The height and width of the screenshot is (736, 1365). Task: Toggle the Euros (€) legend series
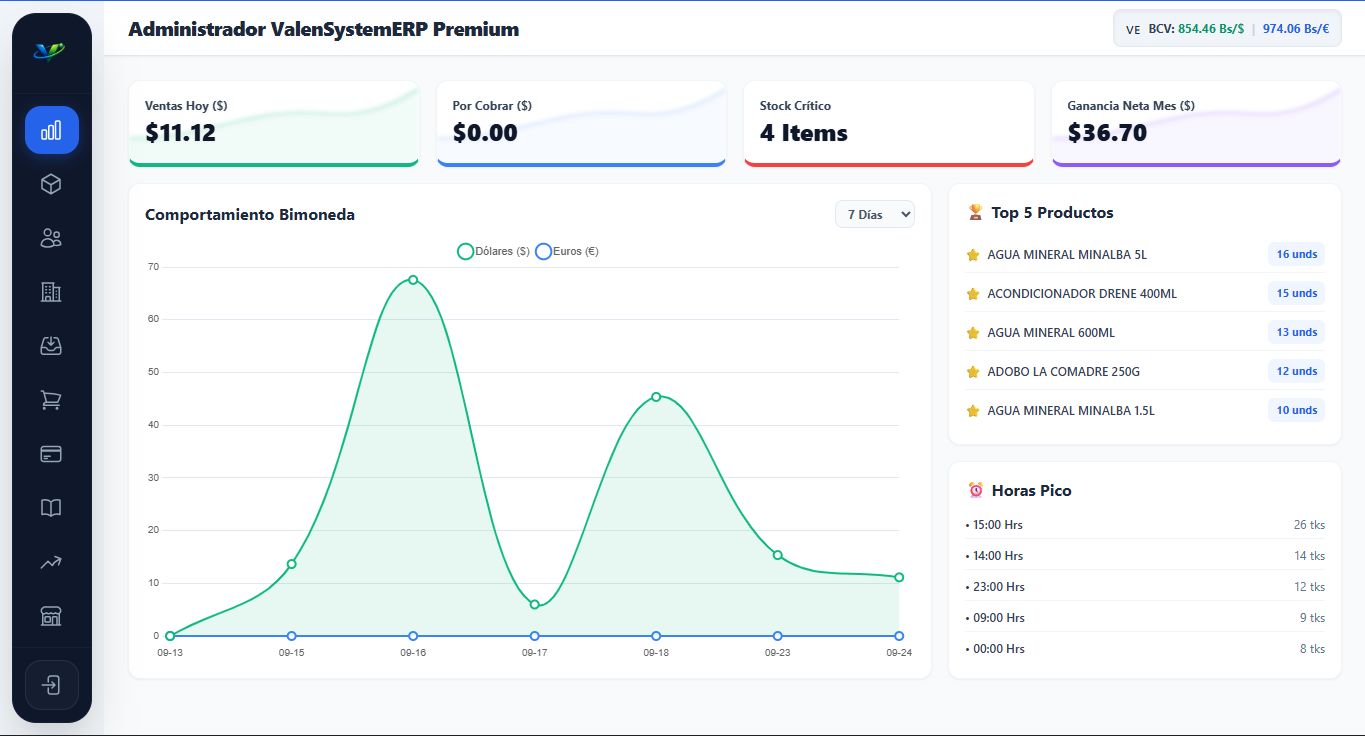click(567, 252)
